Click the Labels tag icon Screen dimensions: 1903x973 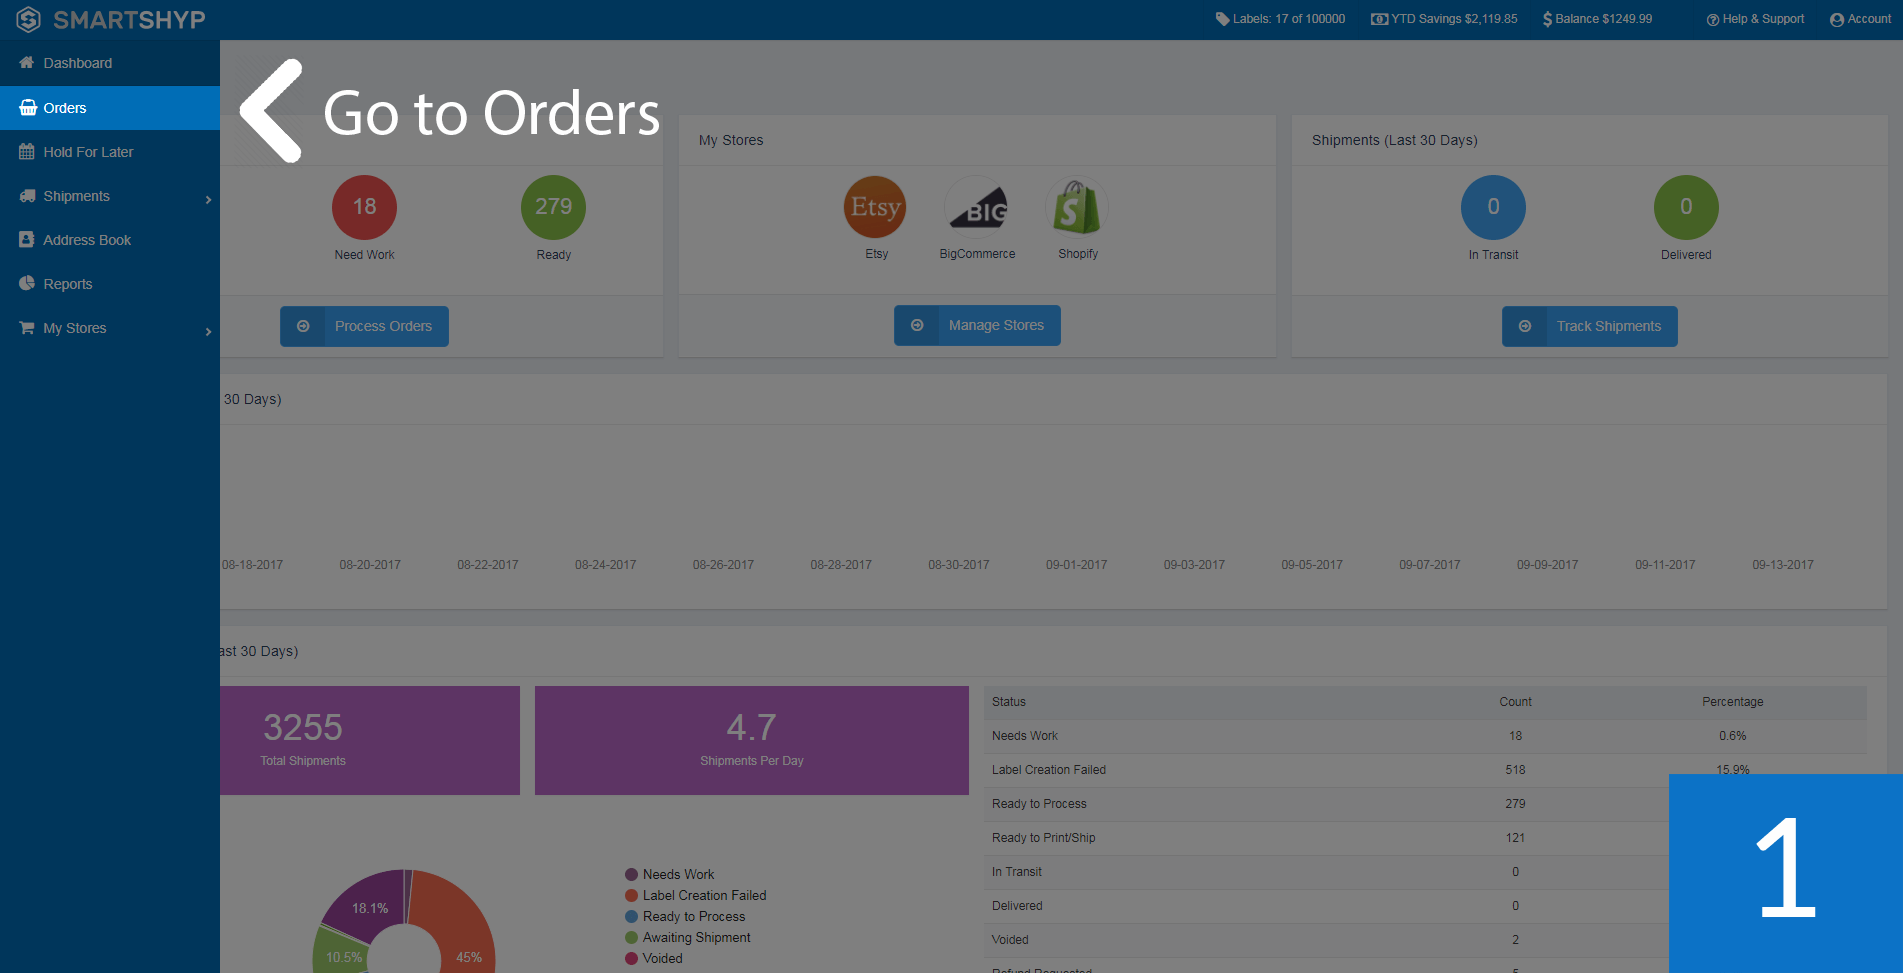pyautogui.click(x=1222, y=19)
